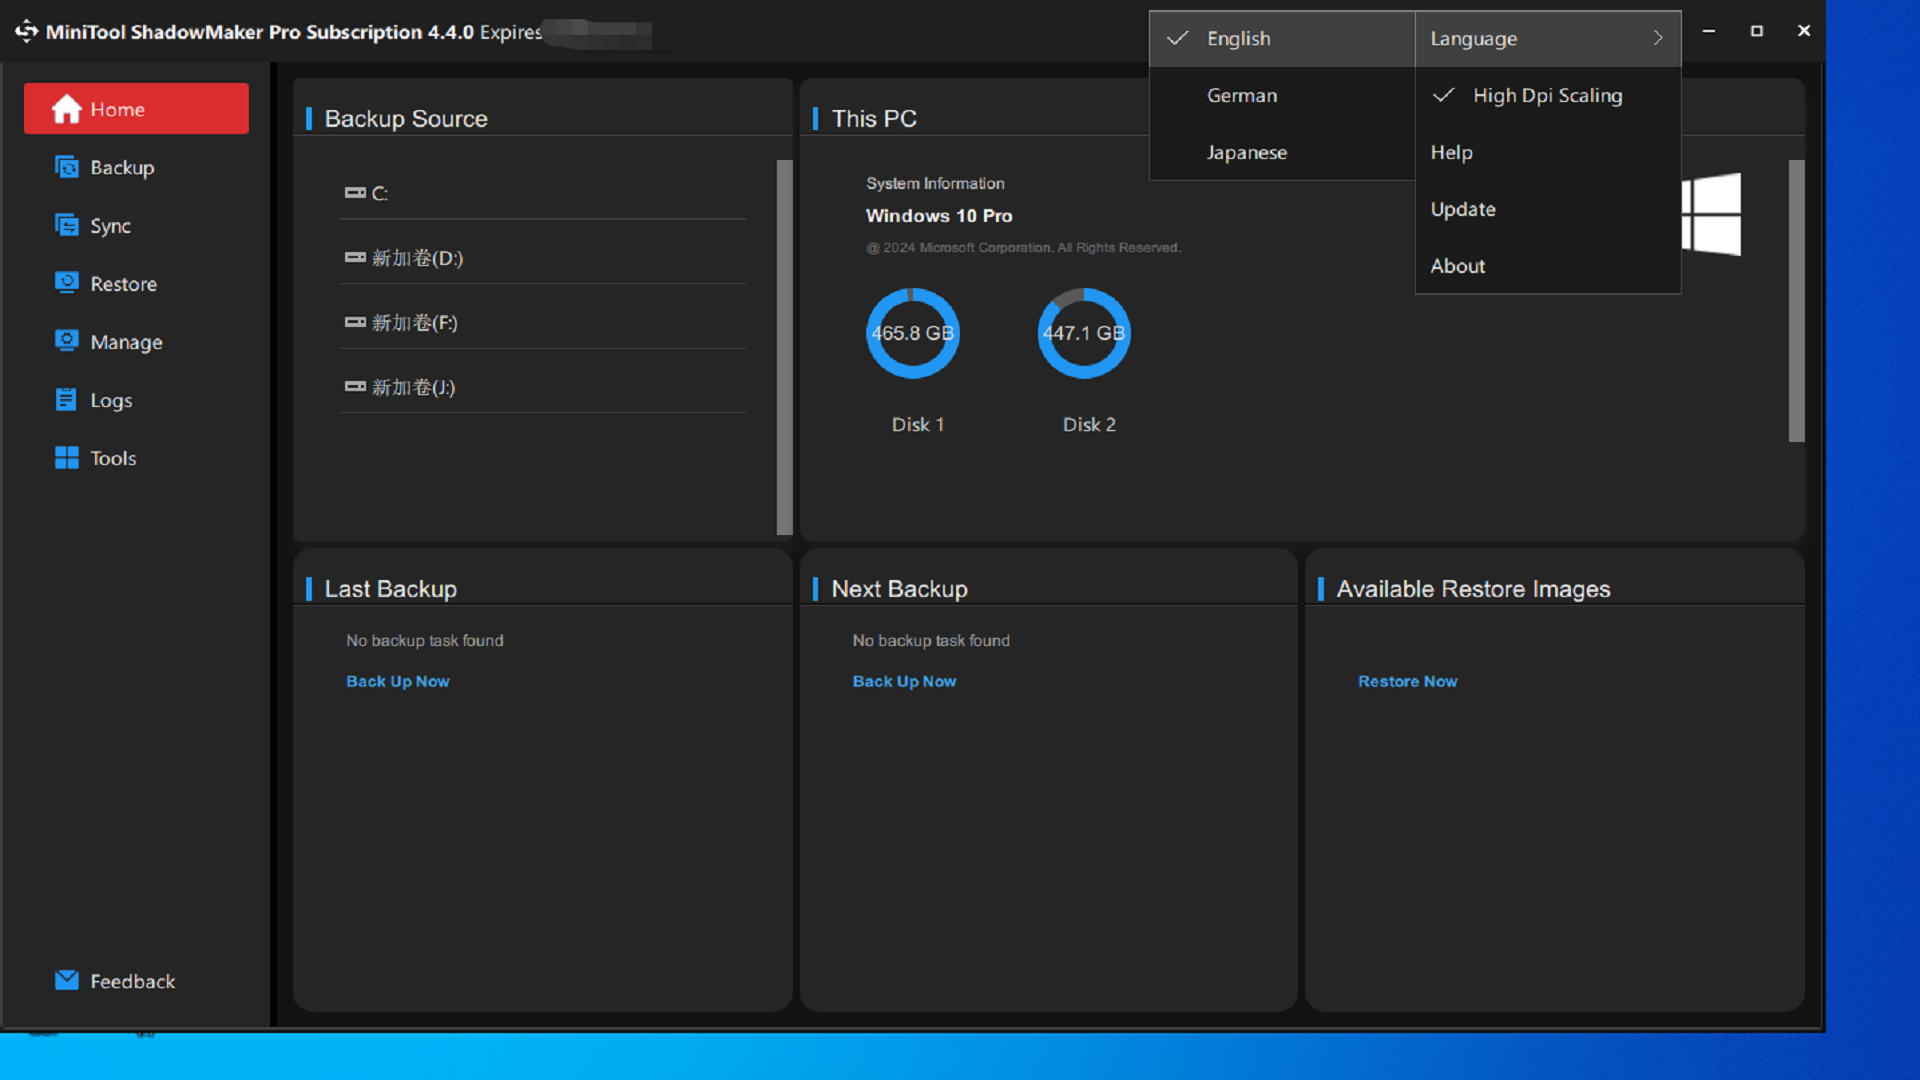
Task: Open the Tools panel icon
Action: coord(66,457)
